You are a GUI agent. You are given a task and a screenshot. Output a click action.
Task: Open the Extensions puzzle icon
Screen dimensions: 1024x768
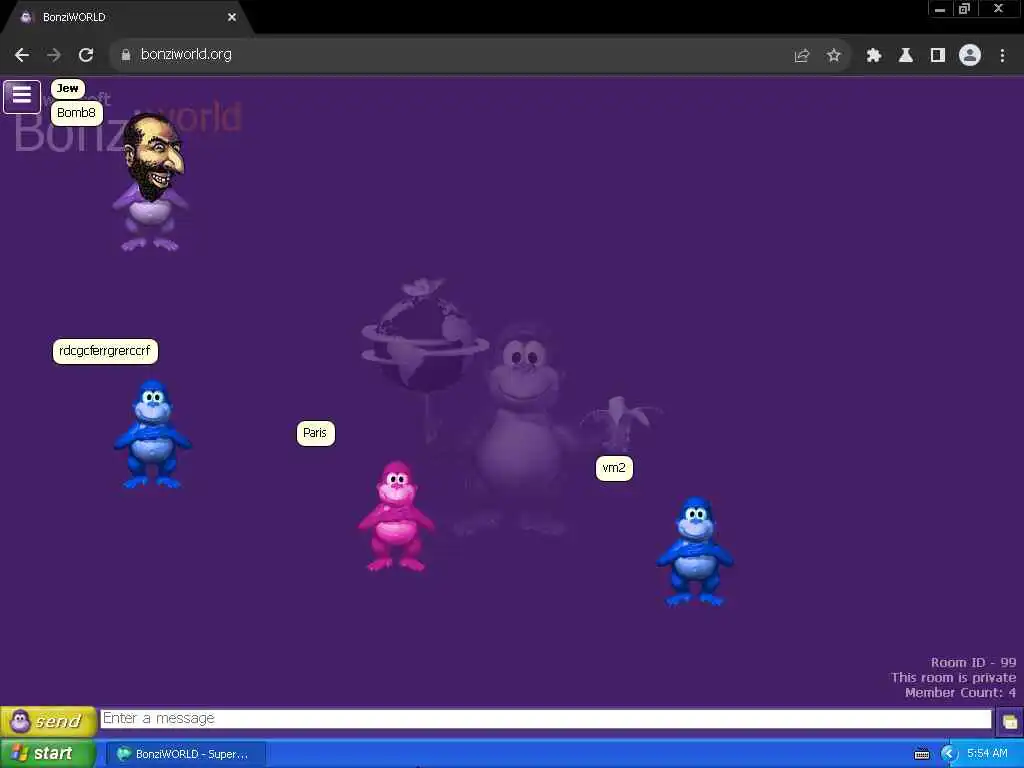coord(874,56)
